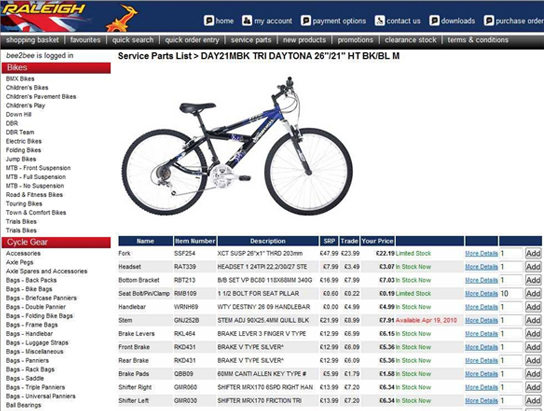Open my account icon link

point(247,21)
